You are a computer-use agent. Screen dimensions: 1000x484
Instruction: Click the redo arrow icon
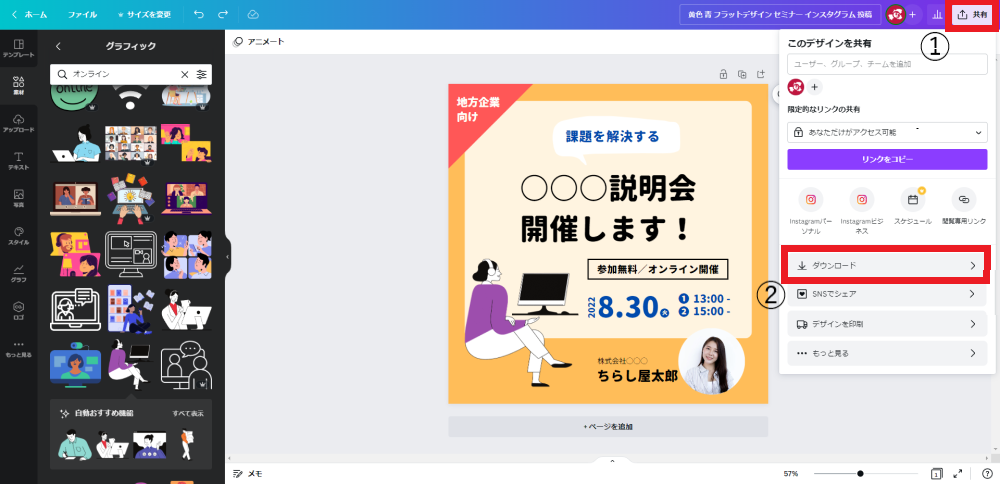click(223, 14)
